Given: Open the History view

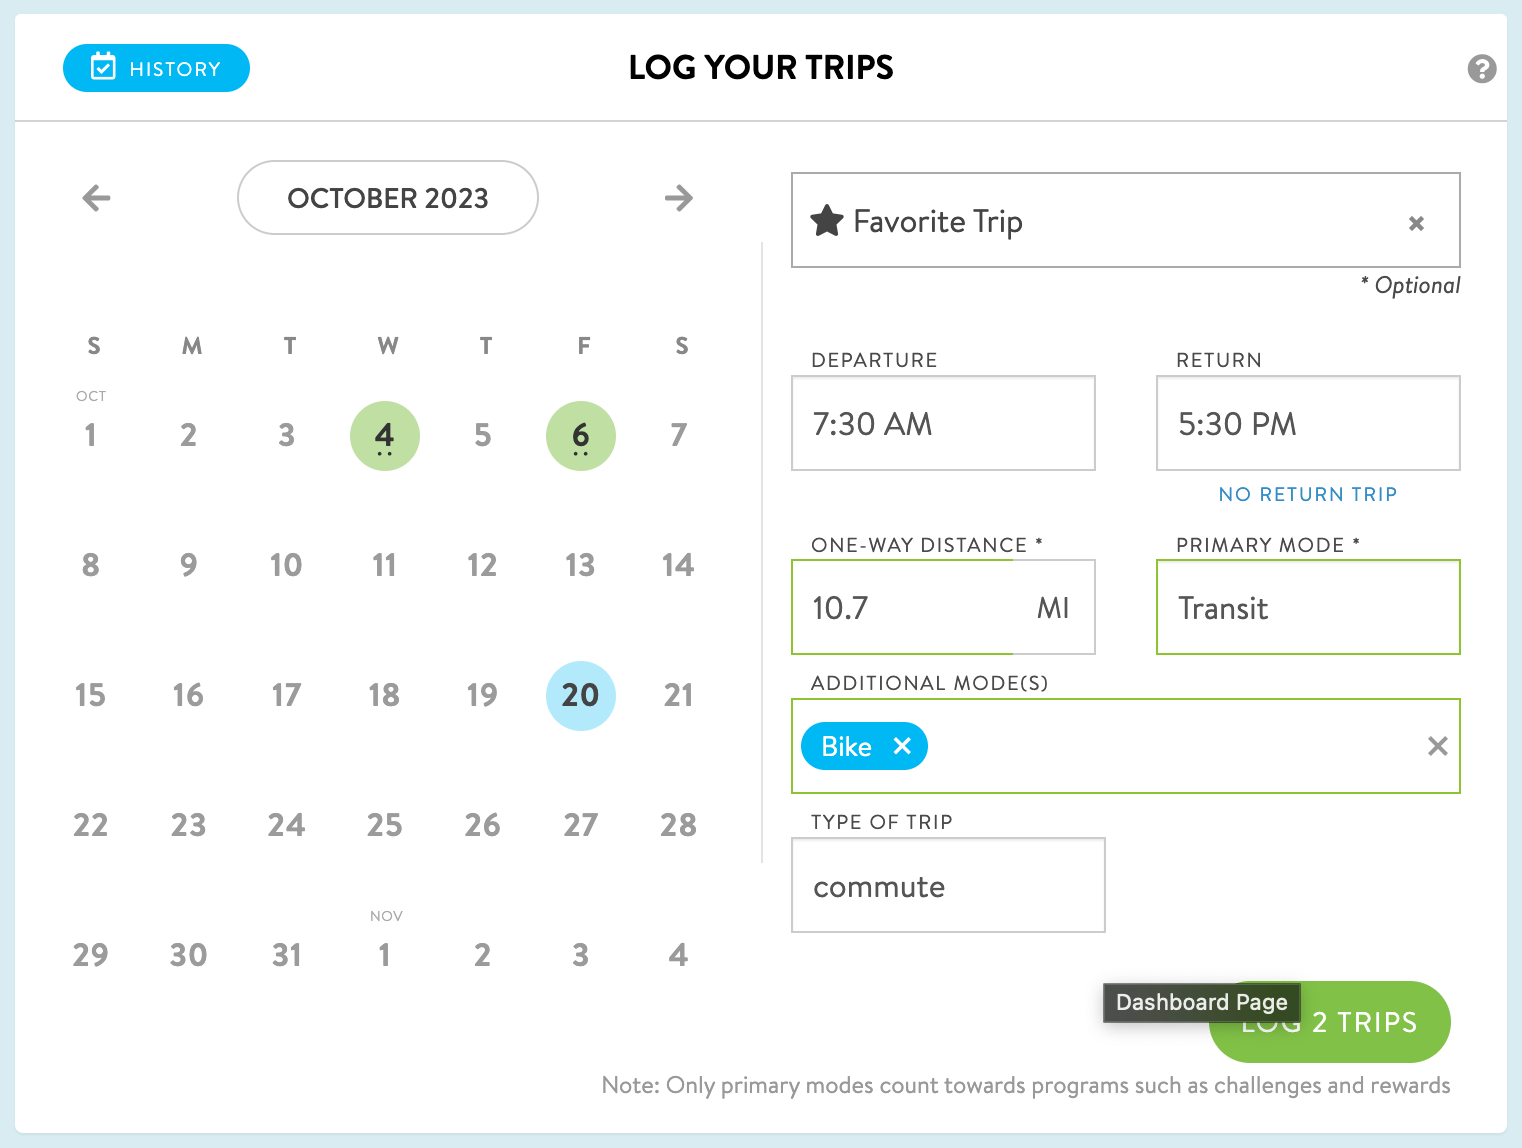Looking at the screenshot, I should tap(156, 68).
